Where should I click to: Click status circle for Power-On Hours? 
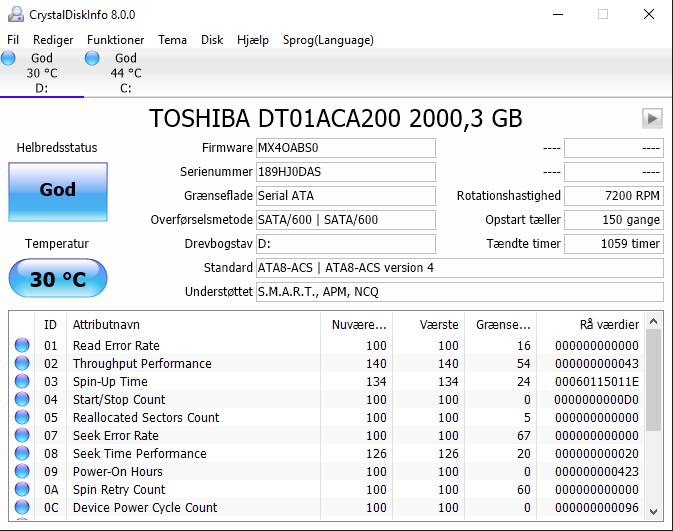pyautogui.click(x=22, y=471)
